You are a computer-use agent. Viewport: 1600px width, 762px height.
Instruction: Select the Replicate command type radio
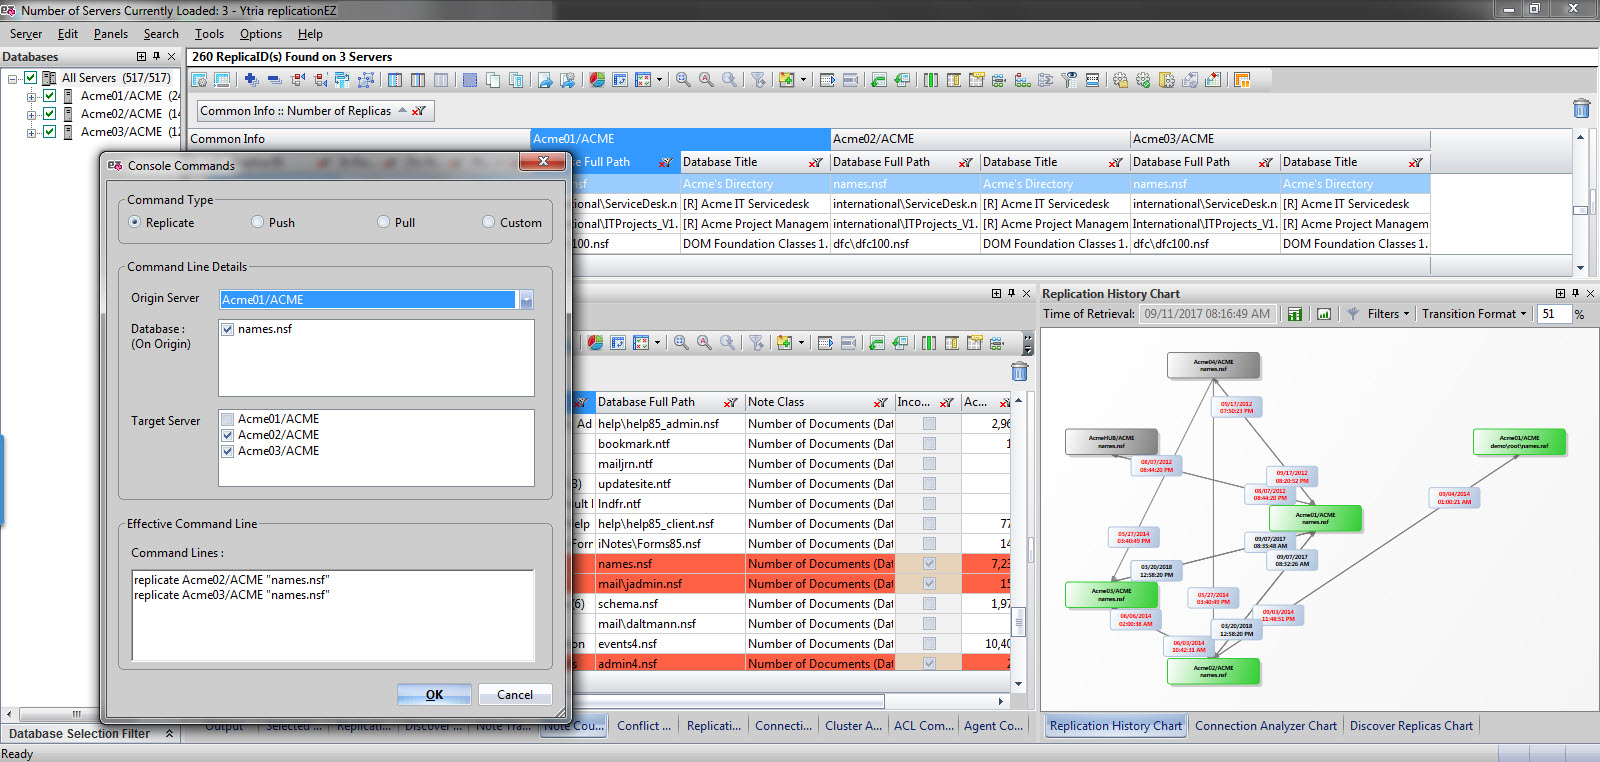click(135, 222)
